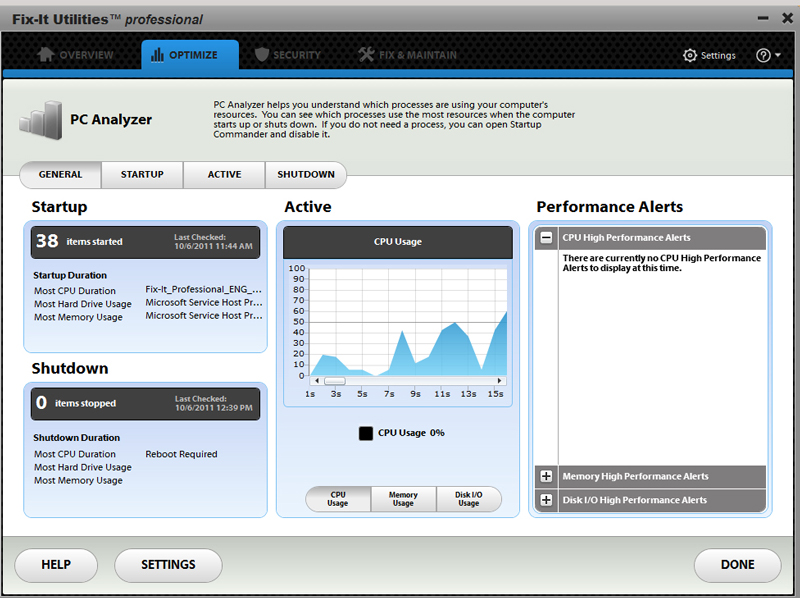Click the left scroll arrow under the chart

316,381
